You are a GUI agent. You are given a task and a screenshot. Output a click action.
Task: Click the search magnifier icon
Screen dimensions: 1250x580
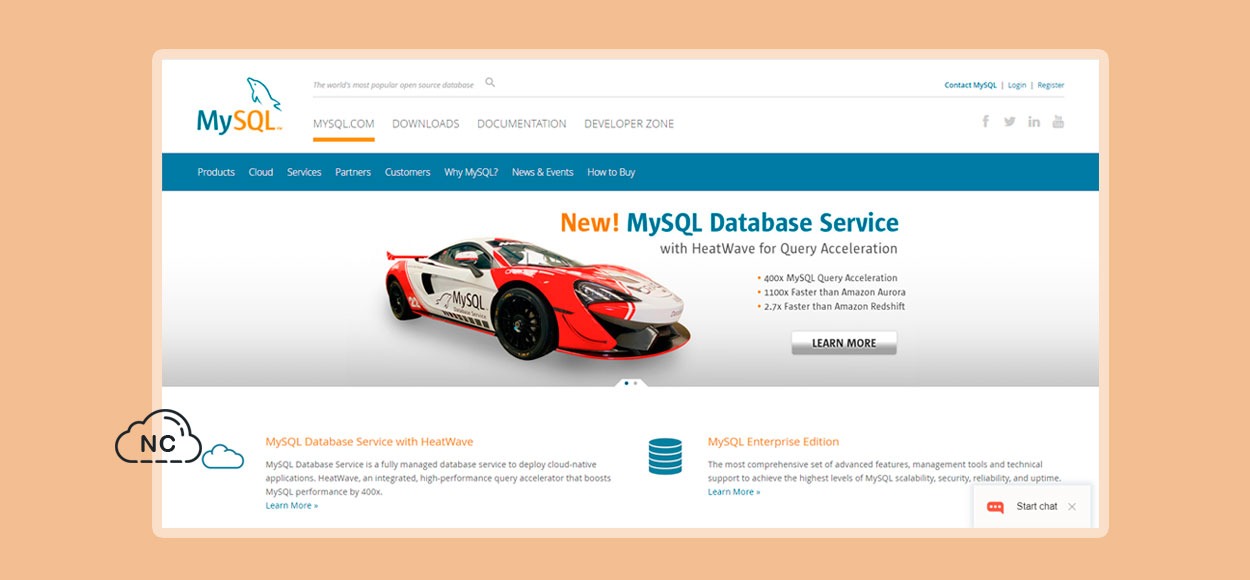(x=490, y=83)
